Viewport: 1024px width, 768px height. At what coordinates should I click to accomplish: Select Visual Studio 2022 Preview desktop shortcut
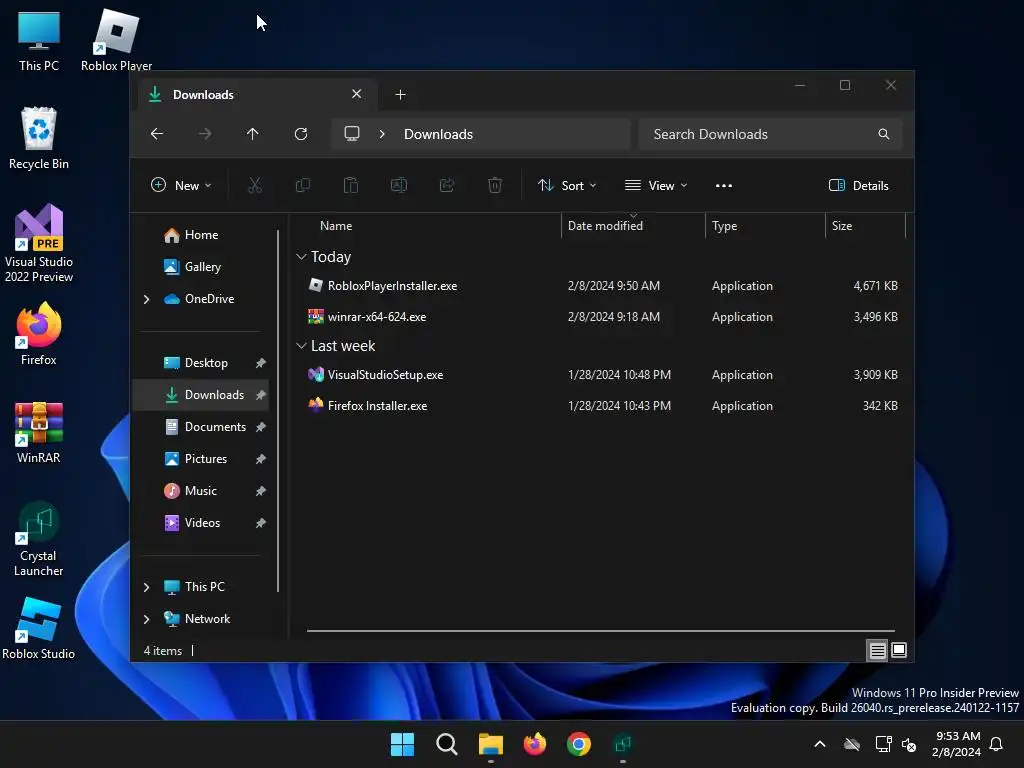[39, 243]
